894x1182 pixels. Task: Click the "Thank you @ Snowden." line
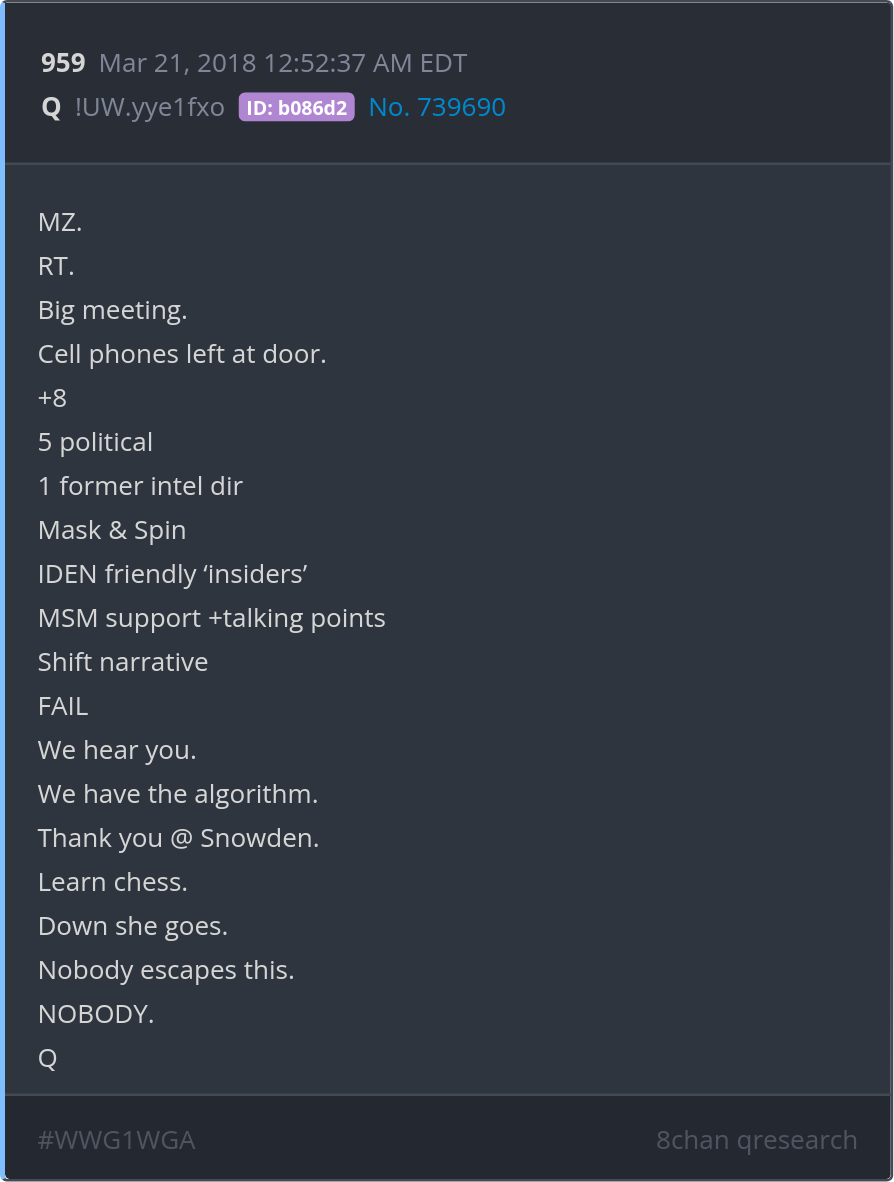(x=178, y=838)
